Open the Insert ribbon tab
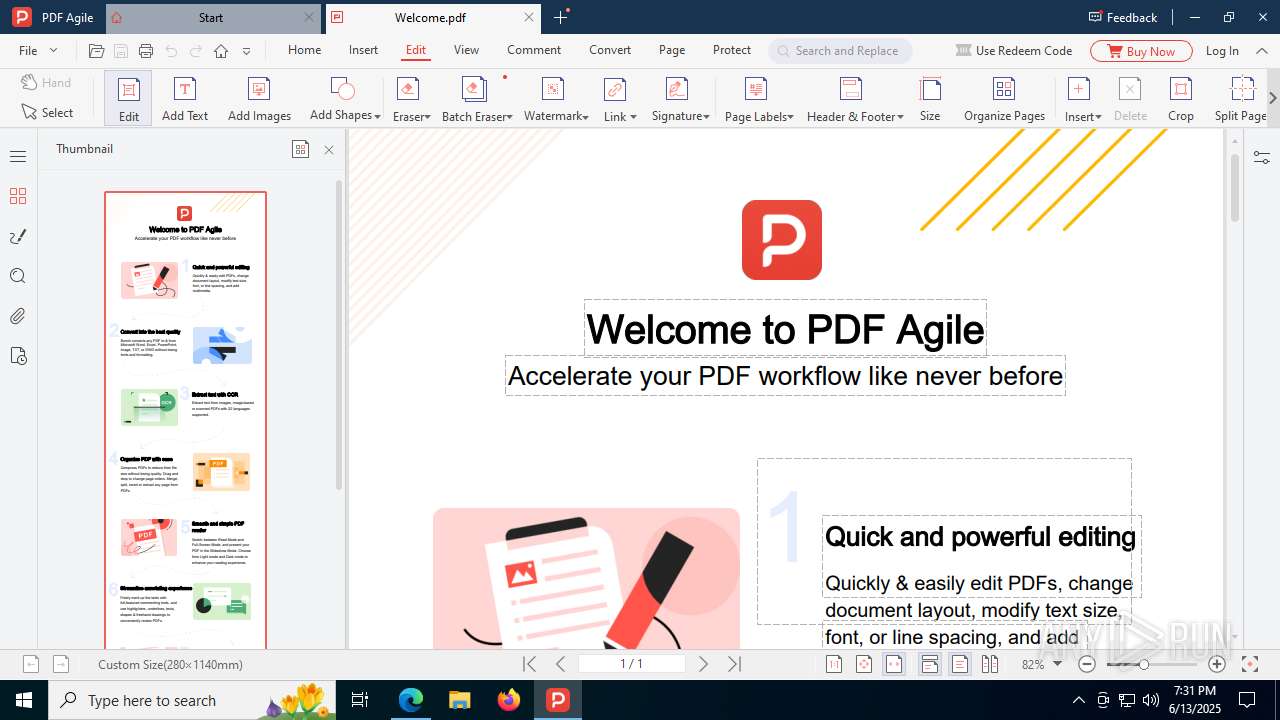 point(363,50)
